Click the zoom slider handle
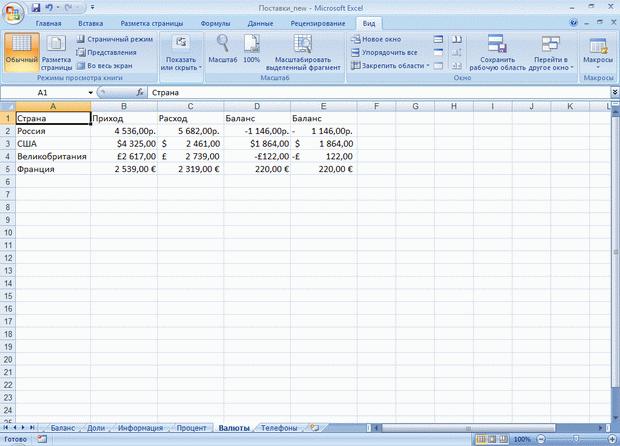Image resolution: width=620 pixels, height=446 pixels. 576,439
